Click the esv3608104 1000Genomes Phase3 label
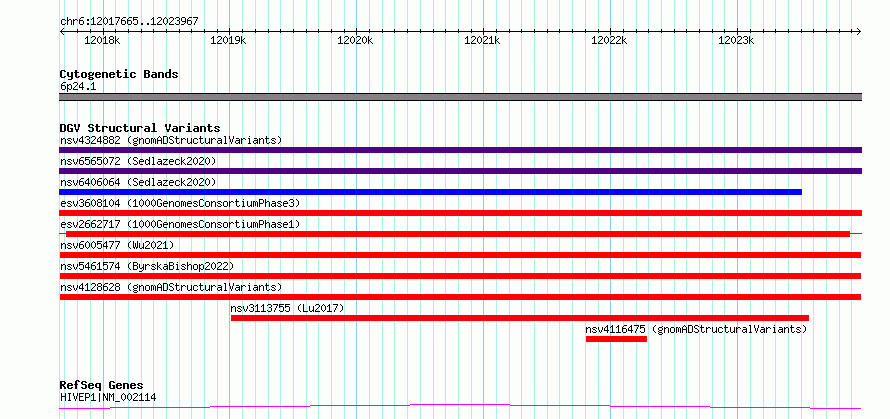The image size is (890, 419). tap(179, 203)
